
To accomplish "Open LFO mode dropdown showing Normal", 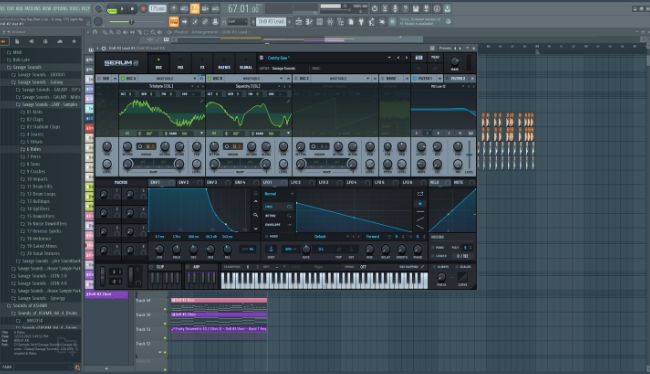I will pos(279,194).
